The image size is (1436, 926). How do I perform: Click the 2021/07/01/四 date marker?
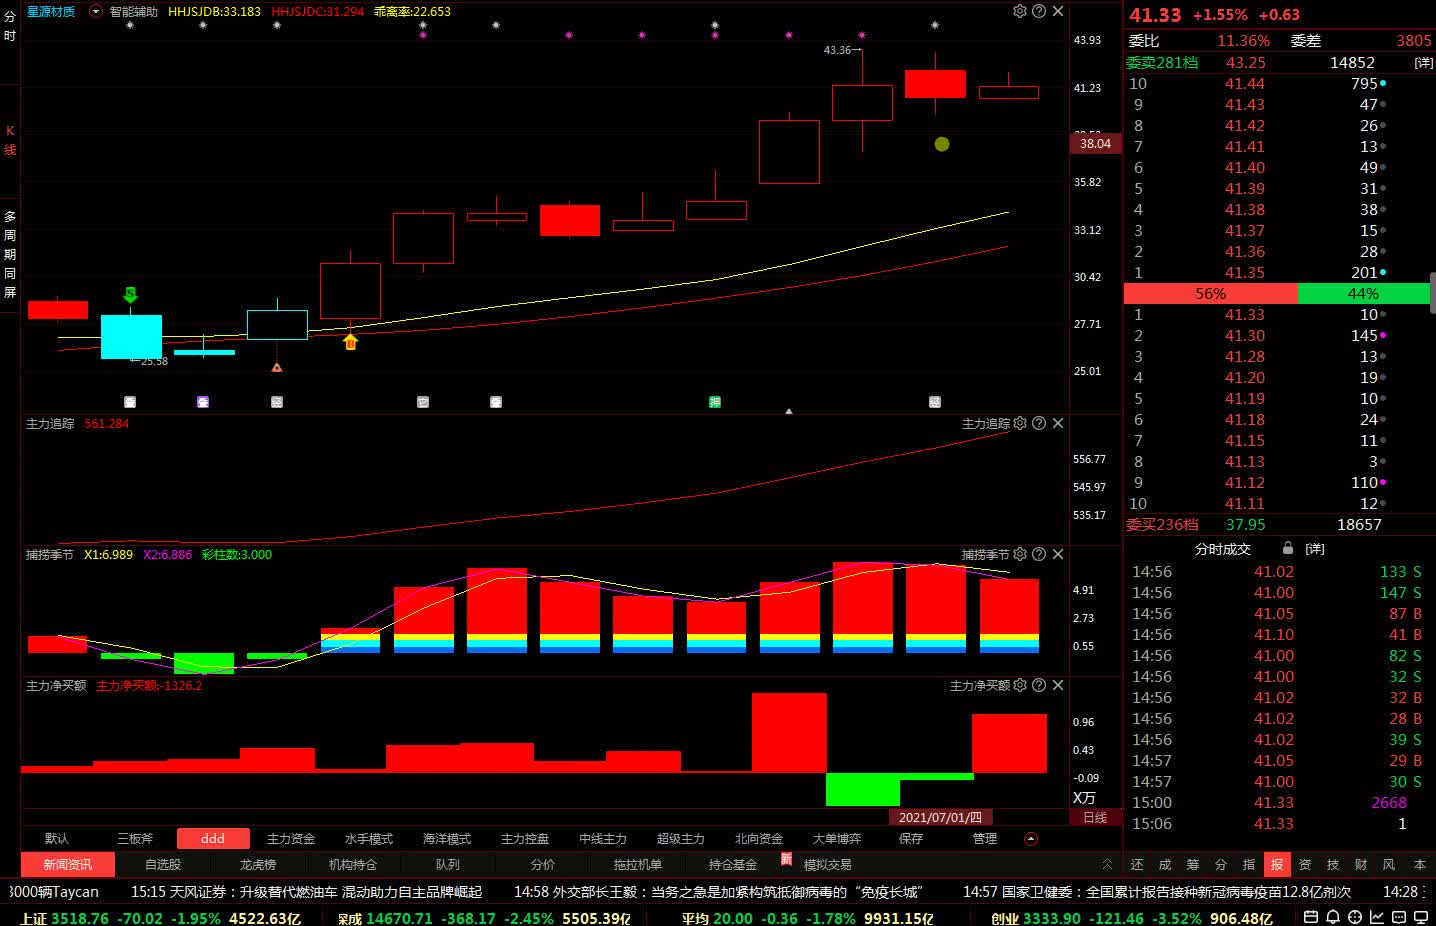pos(940,817)
